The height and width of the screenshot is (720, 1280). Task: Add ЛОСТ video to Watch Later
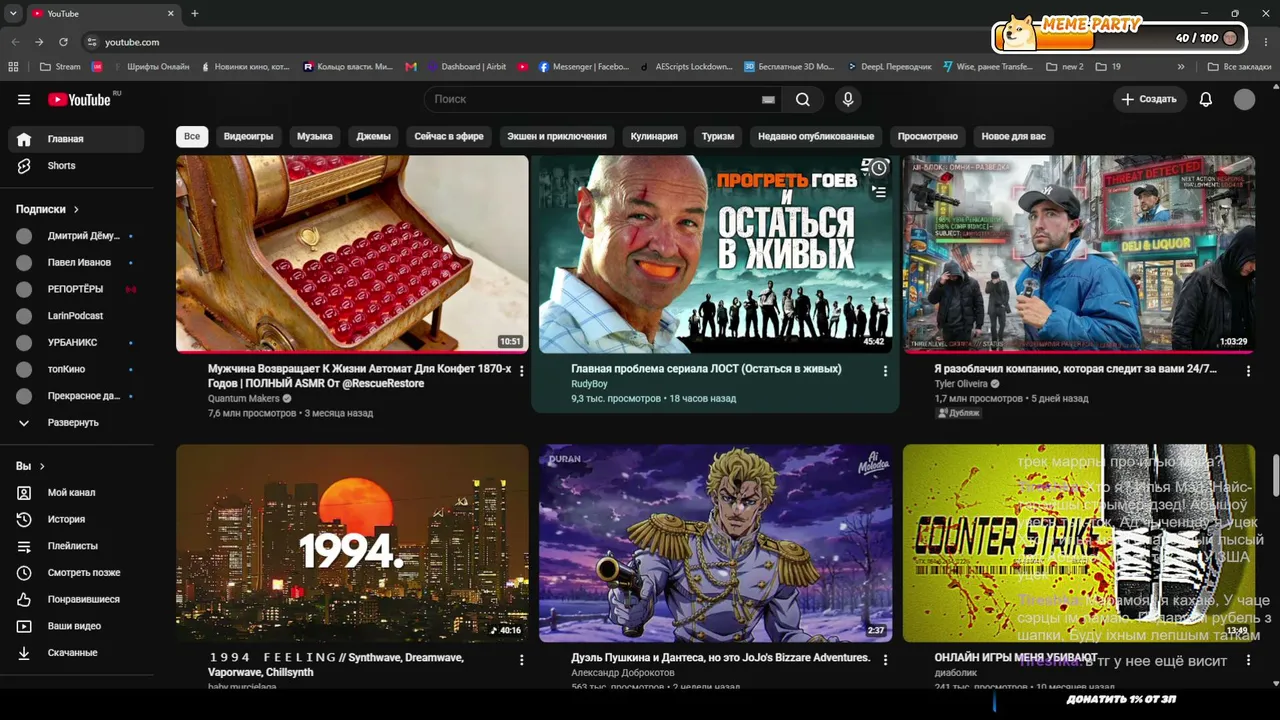coord(878,168)
